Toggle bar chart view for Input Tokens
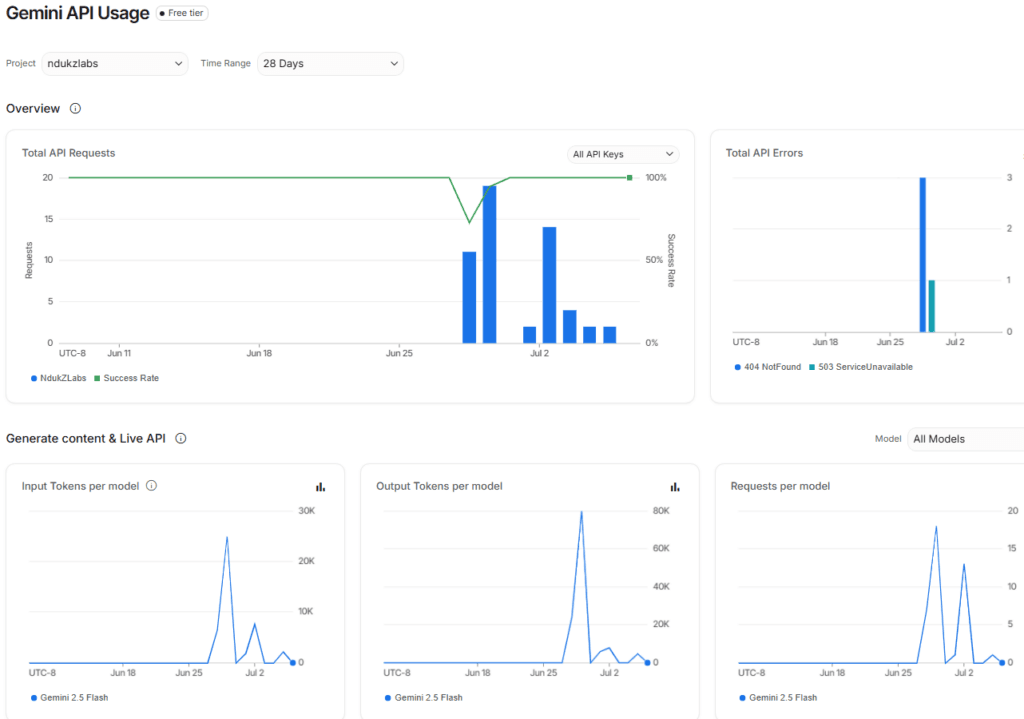This screenshot has height=719, width=1024. click(321, 487)
